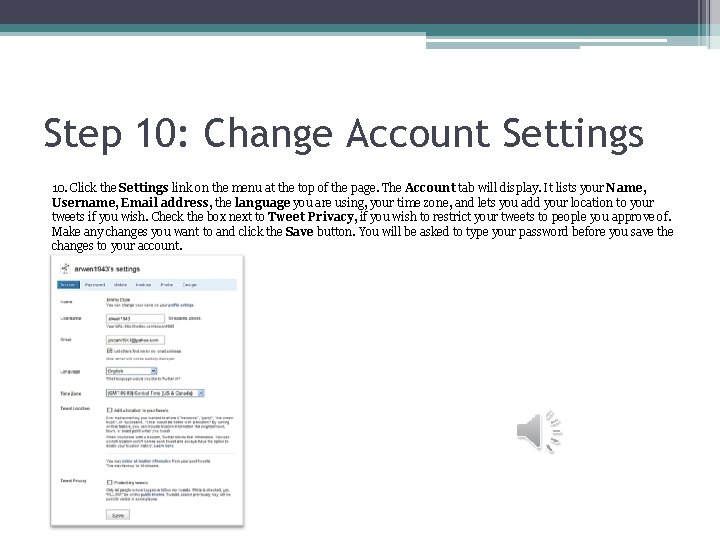Click the arwen1943 profile avatar image

pyautogui.click(x=65, y=269)
